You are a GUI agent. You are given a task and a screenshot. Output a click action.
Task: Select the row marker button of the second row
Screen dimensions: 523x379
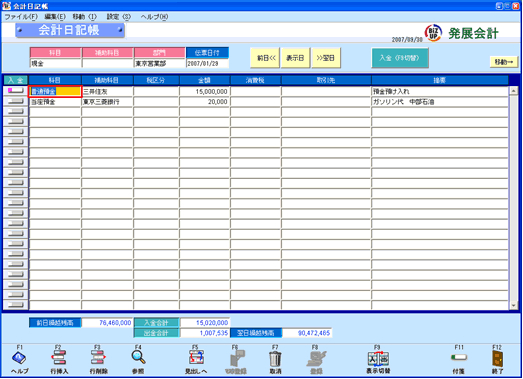pos(16,101)
